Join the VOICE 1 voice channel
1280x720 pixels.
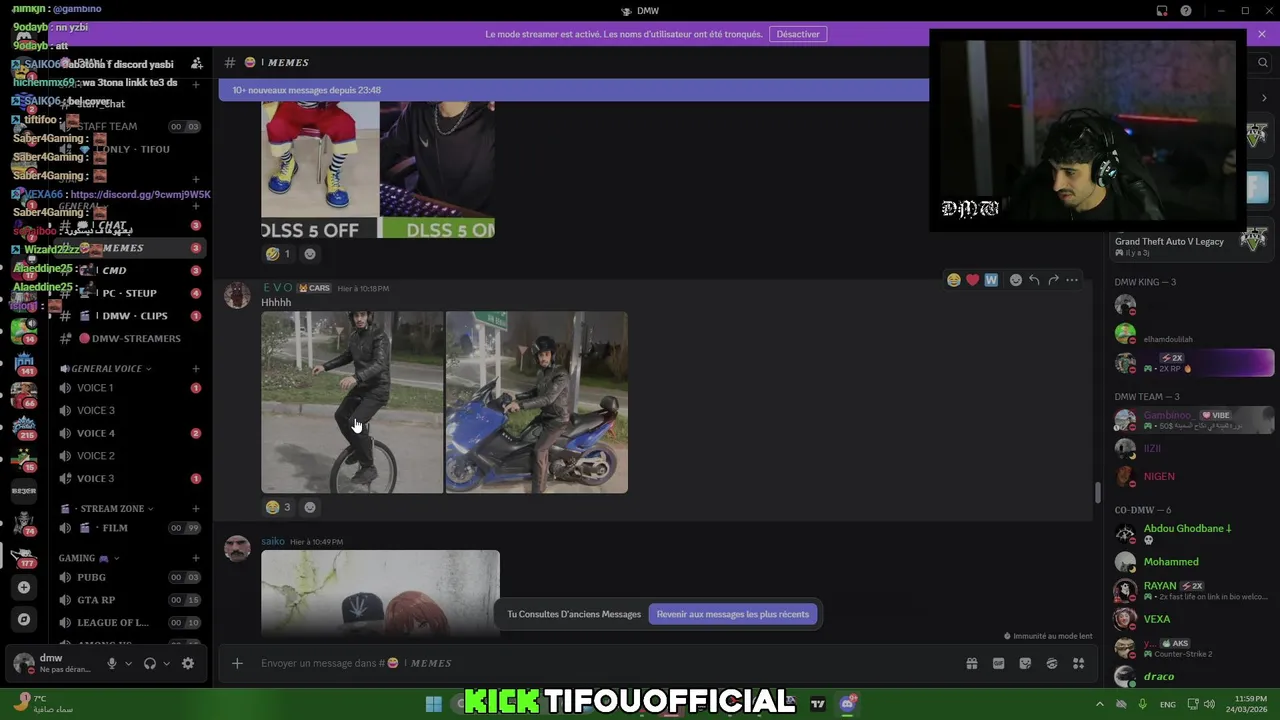click(x=130, y=388)
